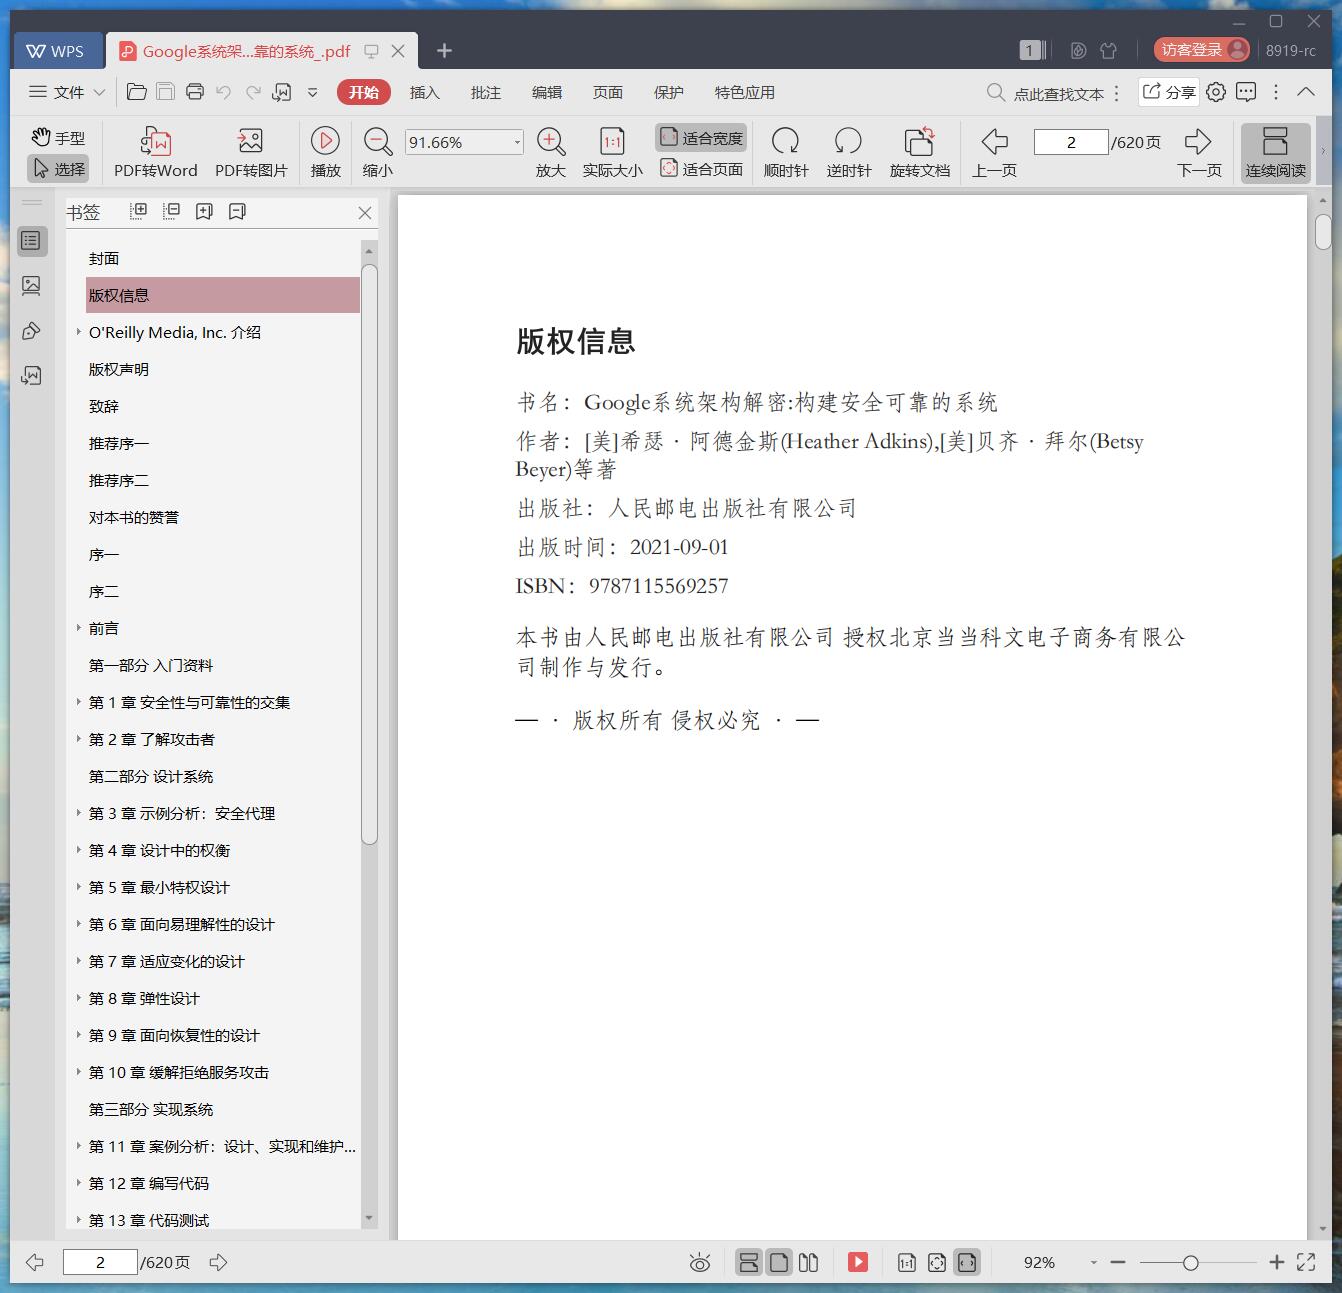Viewport: 1342px width, 1293px height.
Task: Close the Google系统架构 PDF tab
Action: 398,51
